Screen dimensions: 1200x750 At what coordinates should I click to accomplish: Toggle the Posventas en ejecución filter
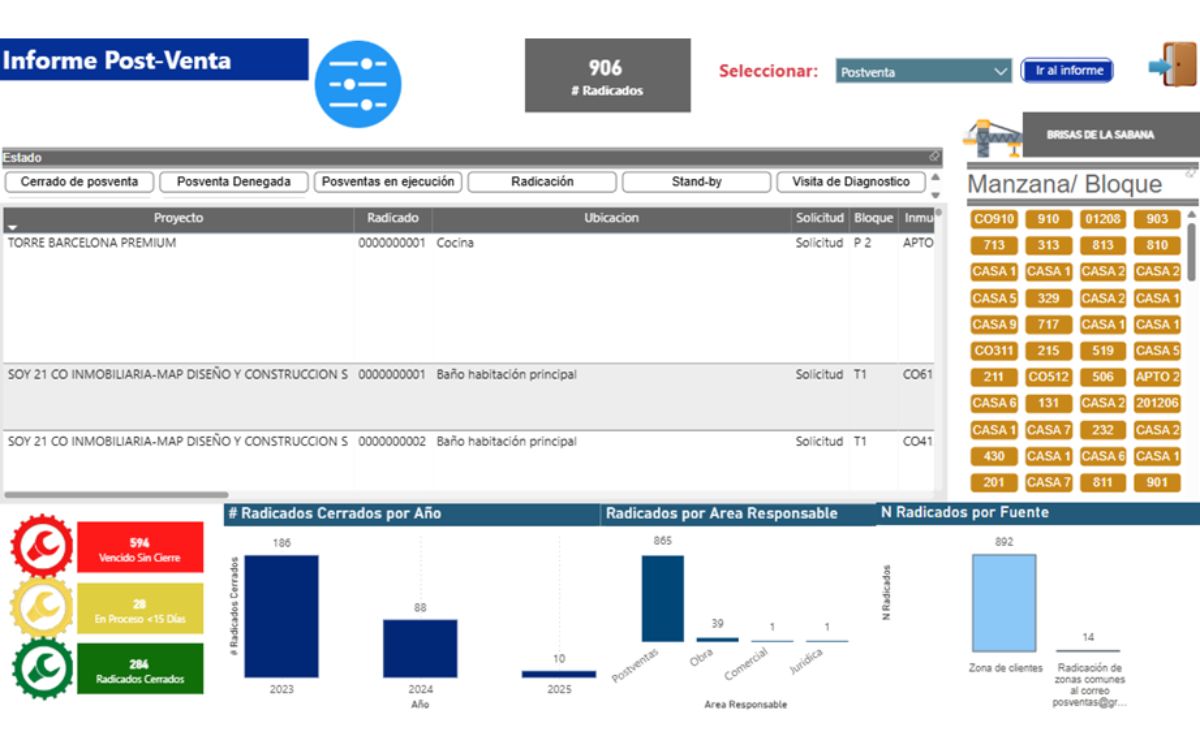(x=388, y=182)
